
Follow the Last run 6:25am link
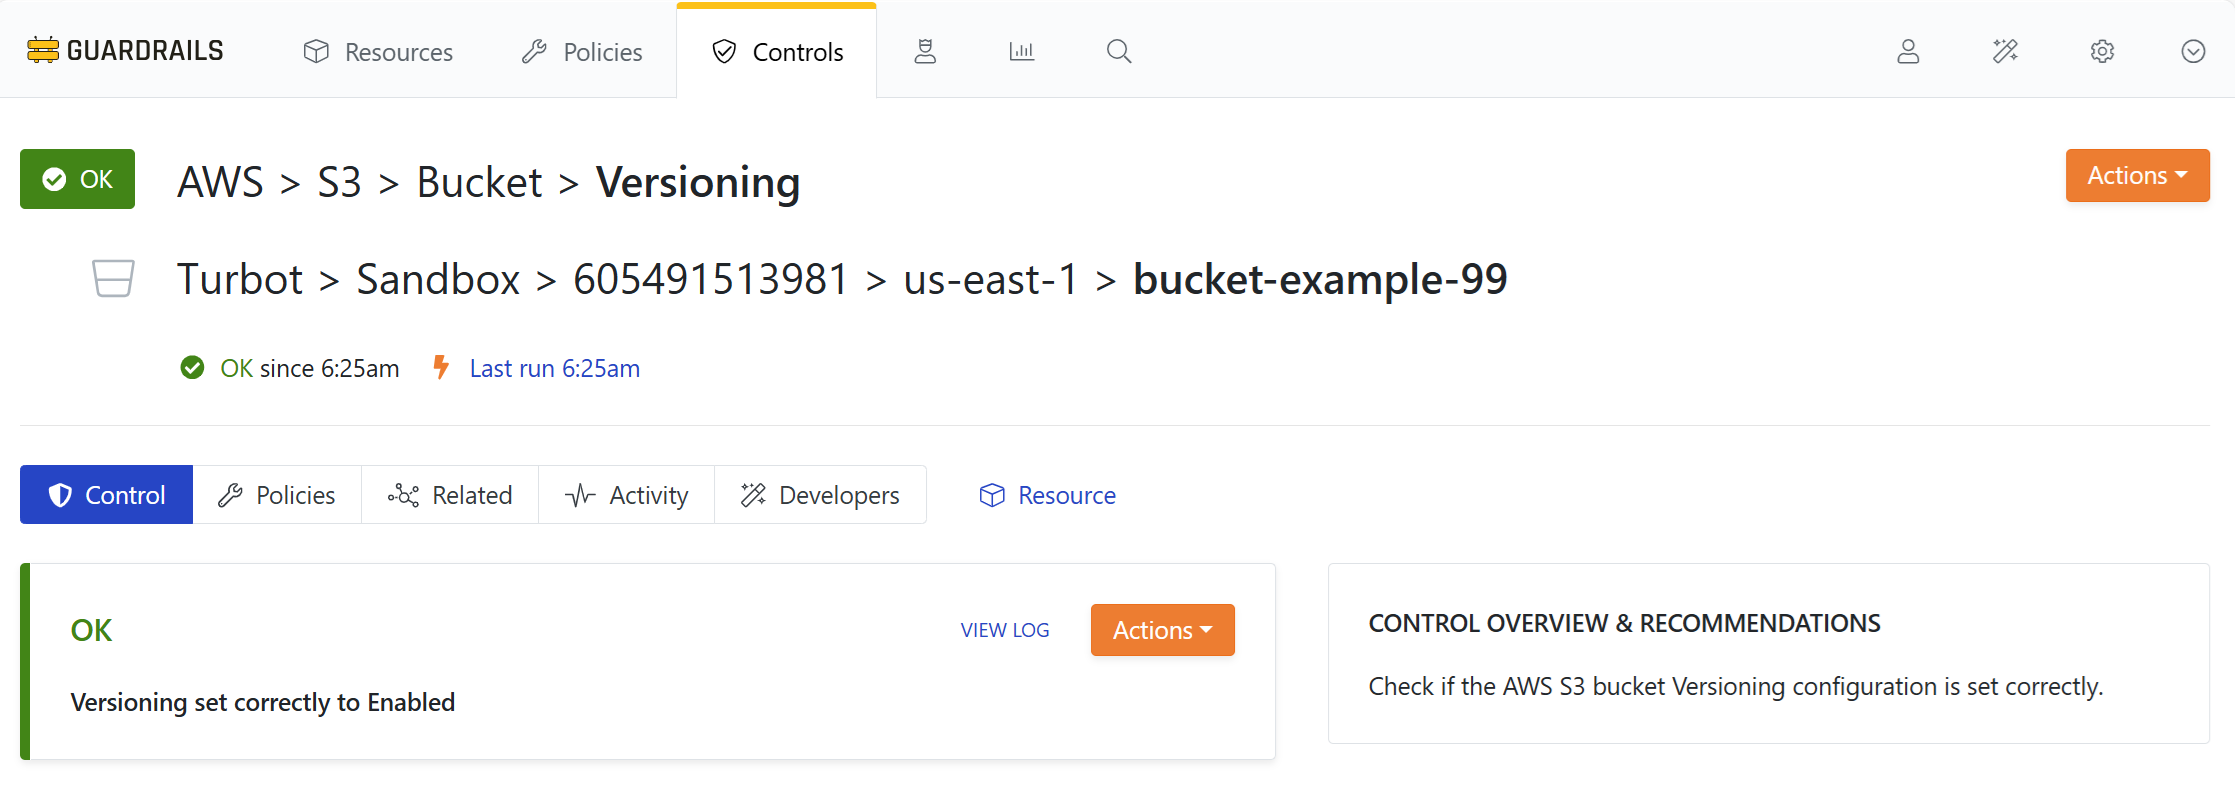(x=554, y=369)
